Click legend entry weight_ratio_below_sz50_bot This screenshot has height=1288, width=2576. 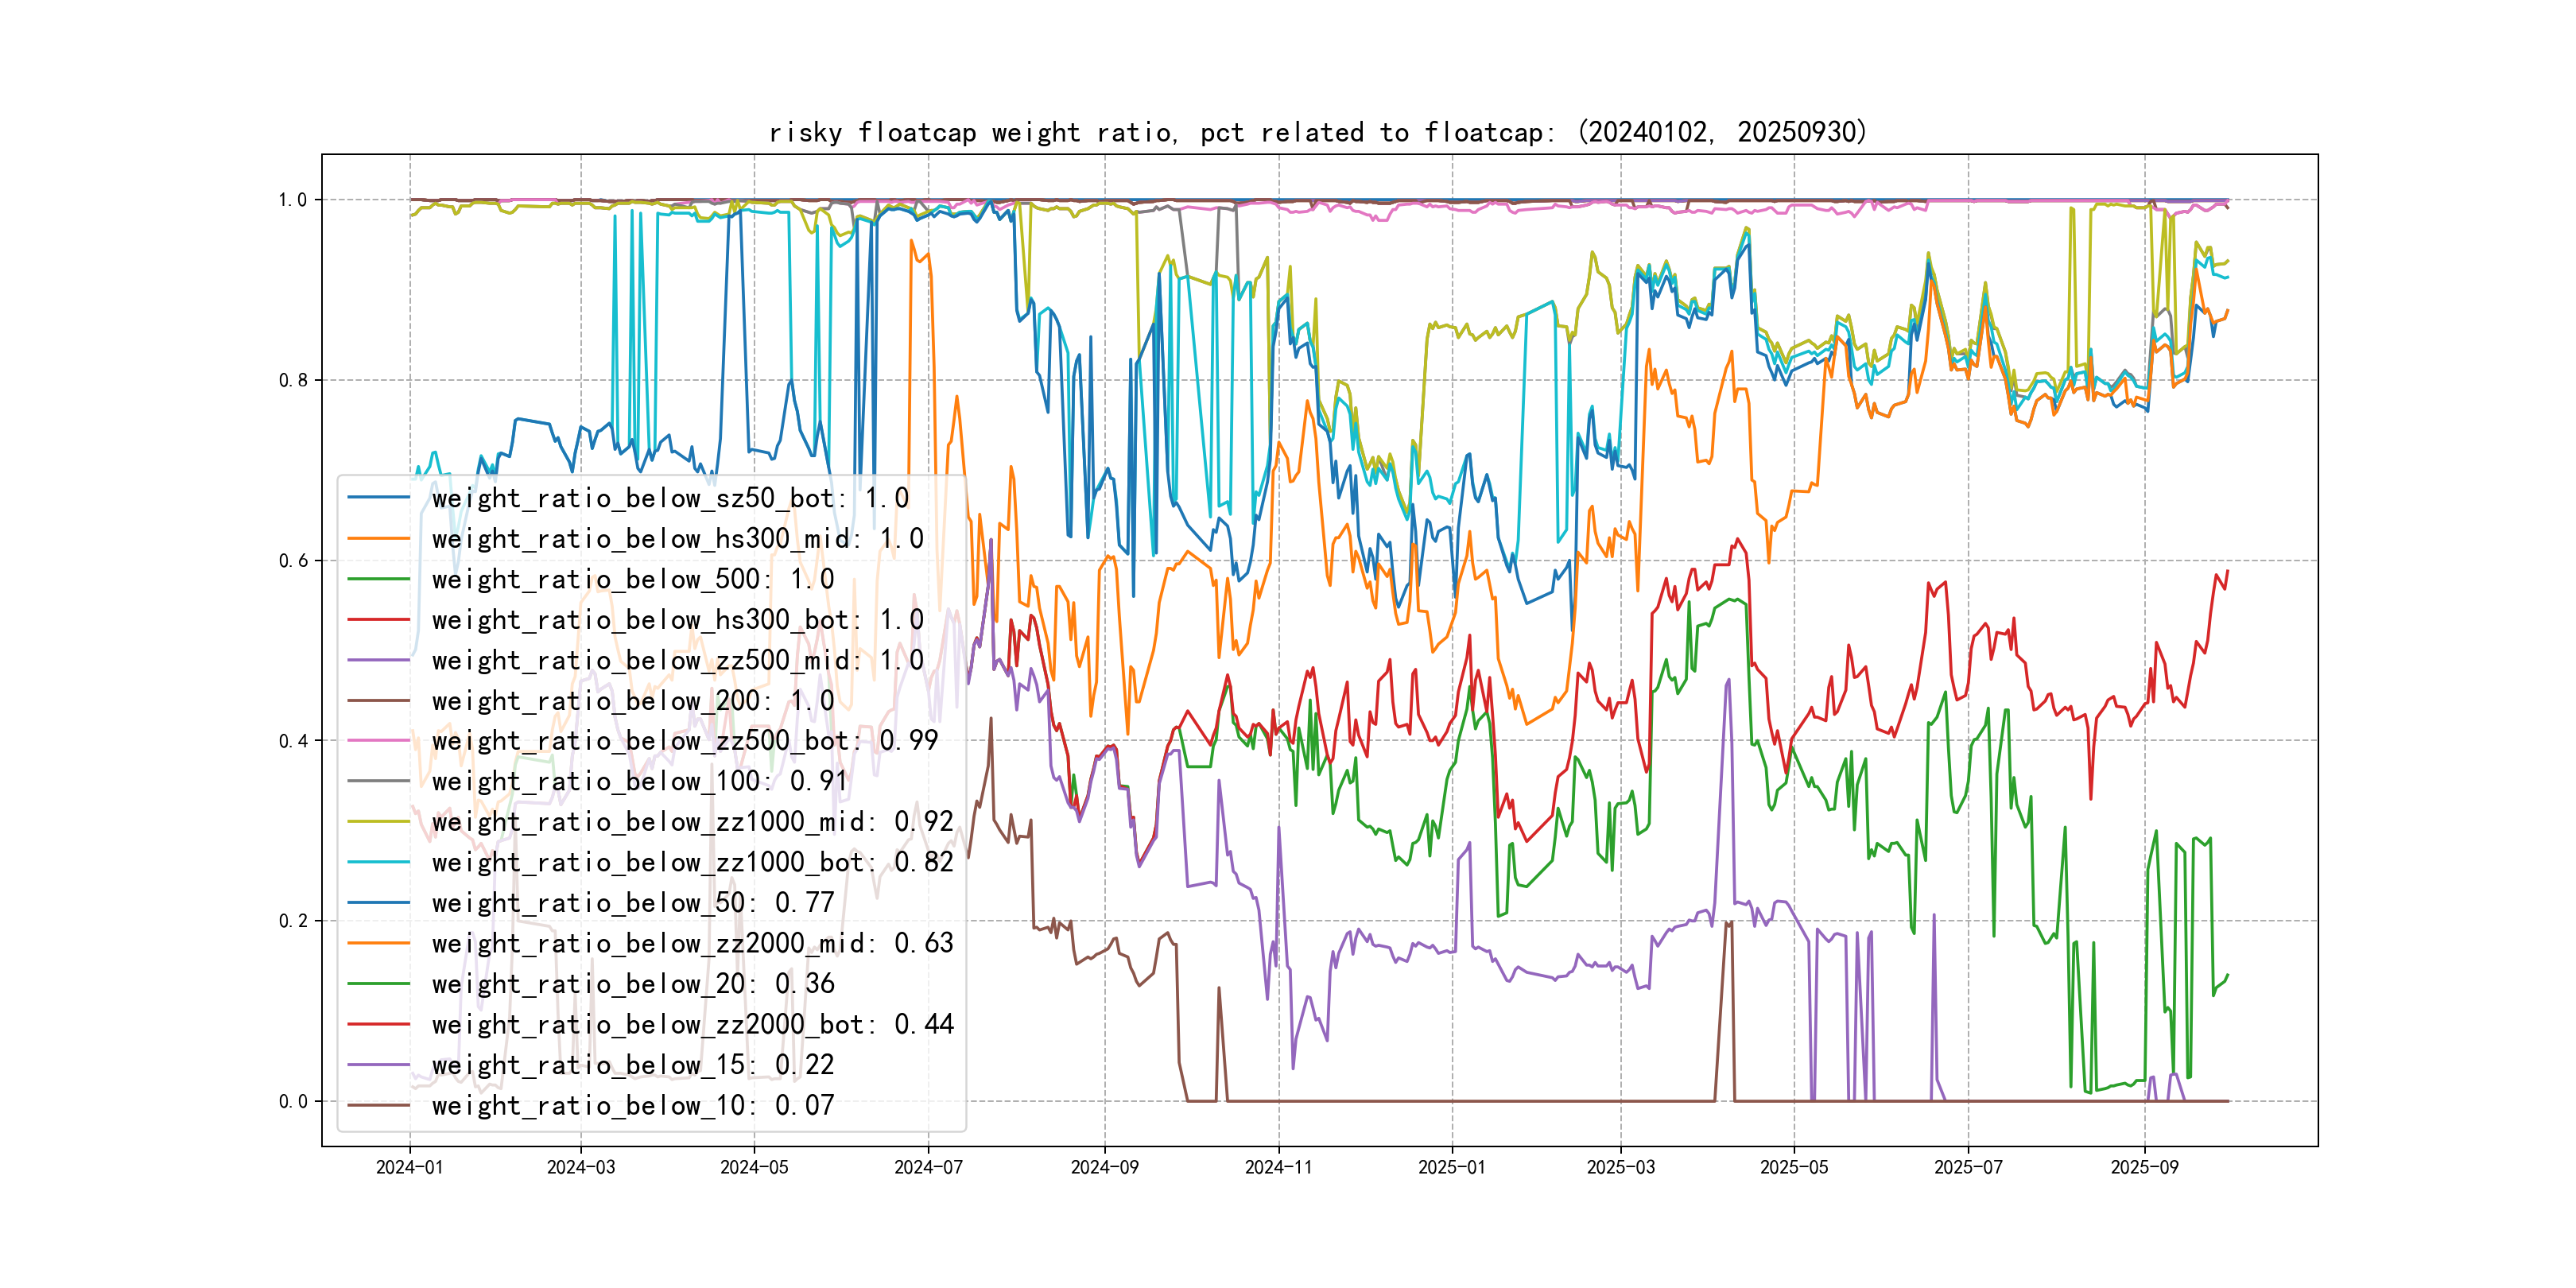pyautogui.click(x=670, y=498)
